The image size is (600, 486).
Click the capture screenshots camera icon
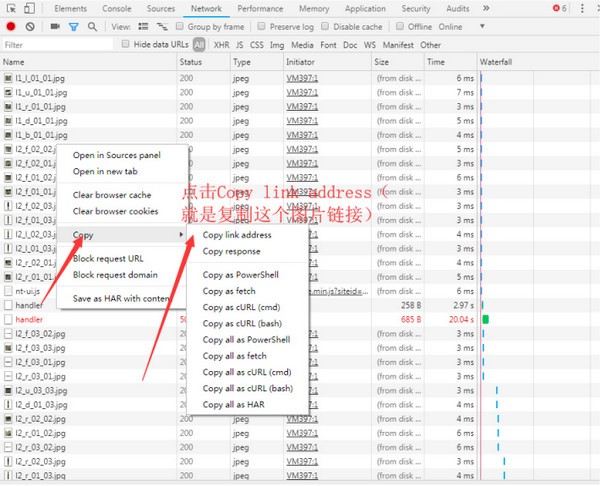click(54, 27)
